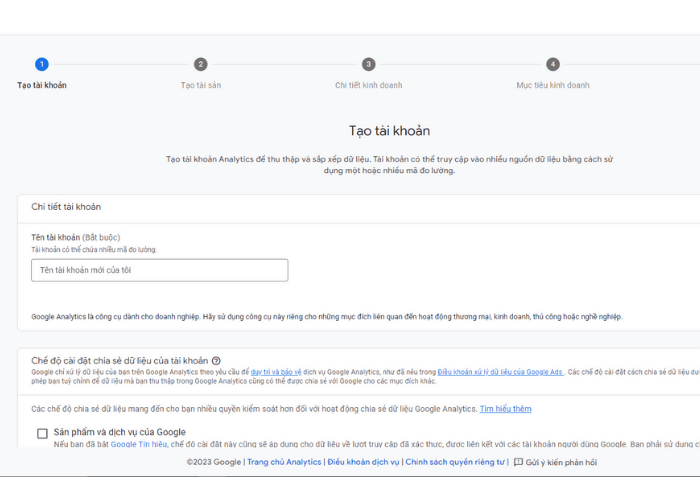This screenshot has height=500, width=700.
Task: Open 'Điều khoản dịch vụ' footer link
Action: [363, 462]
